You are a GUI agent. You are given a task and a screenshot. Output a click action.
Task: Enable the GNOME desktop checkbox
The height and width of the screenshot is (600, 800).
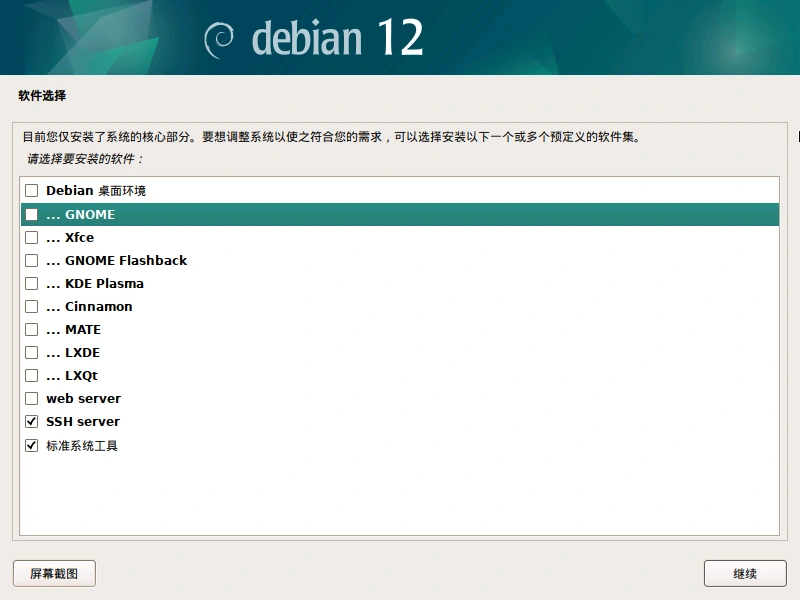pos(32,214)
